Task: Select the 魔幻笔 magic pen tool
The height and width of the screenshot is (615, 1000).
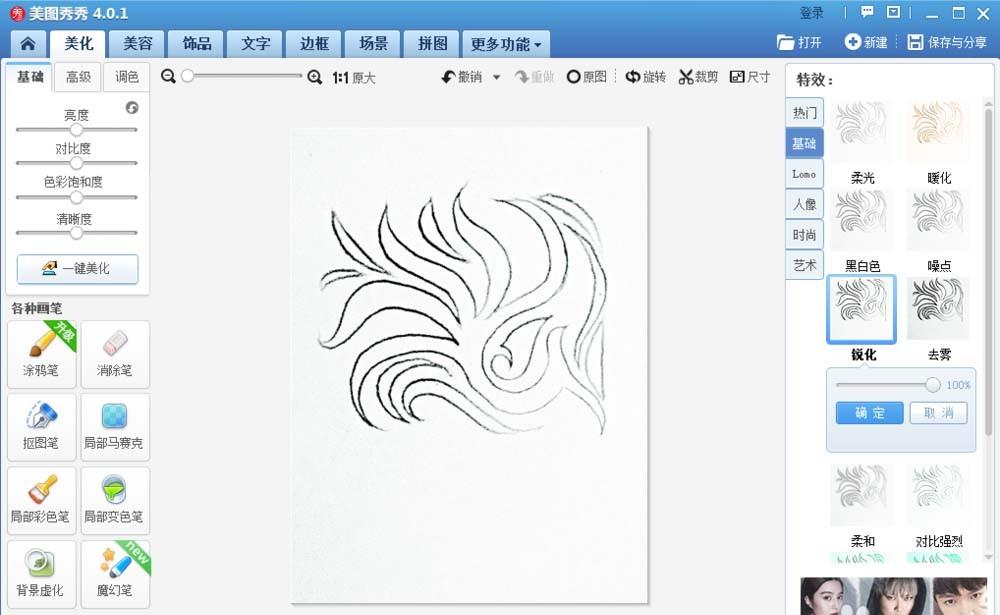Action: (114, 573)
